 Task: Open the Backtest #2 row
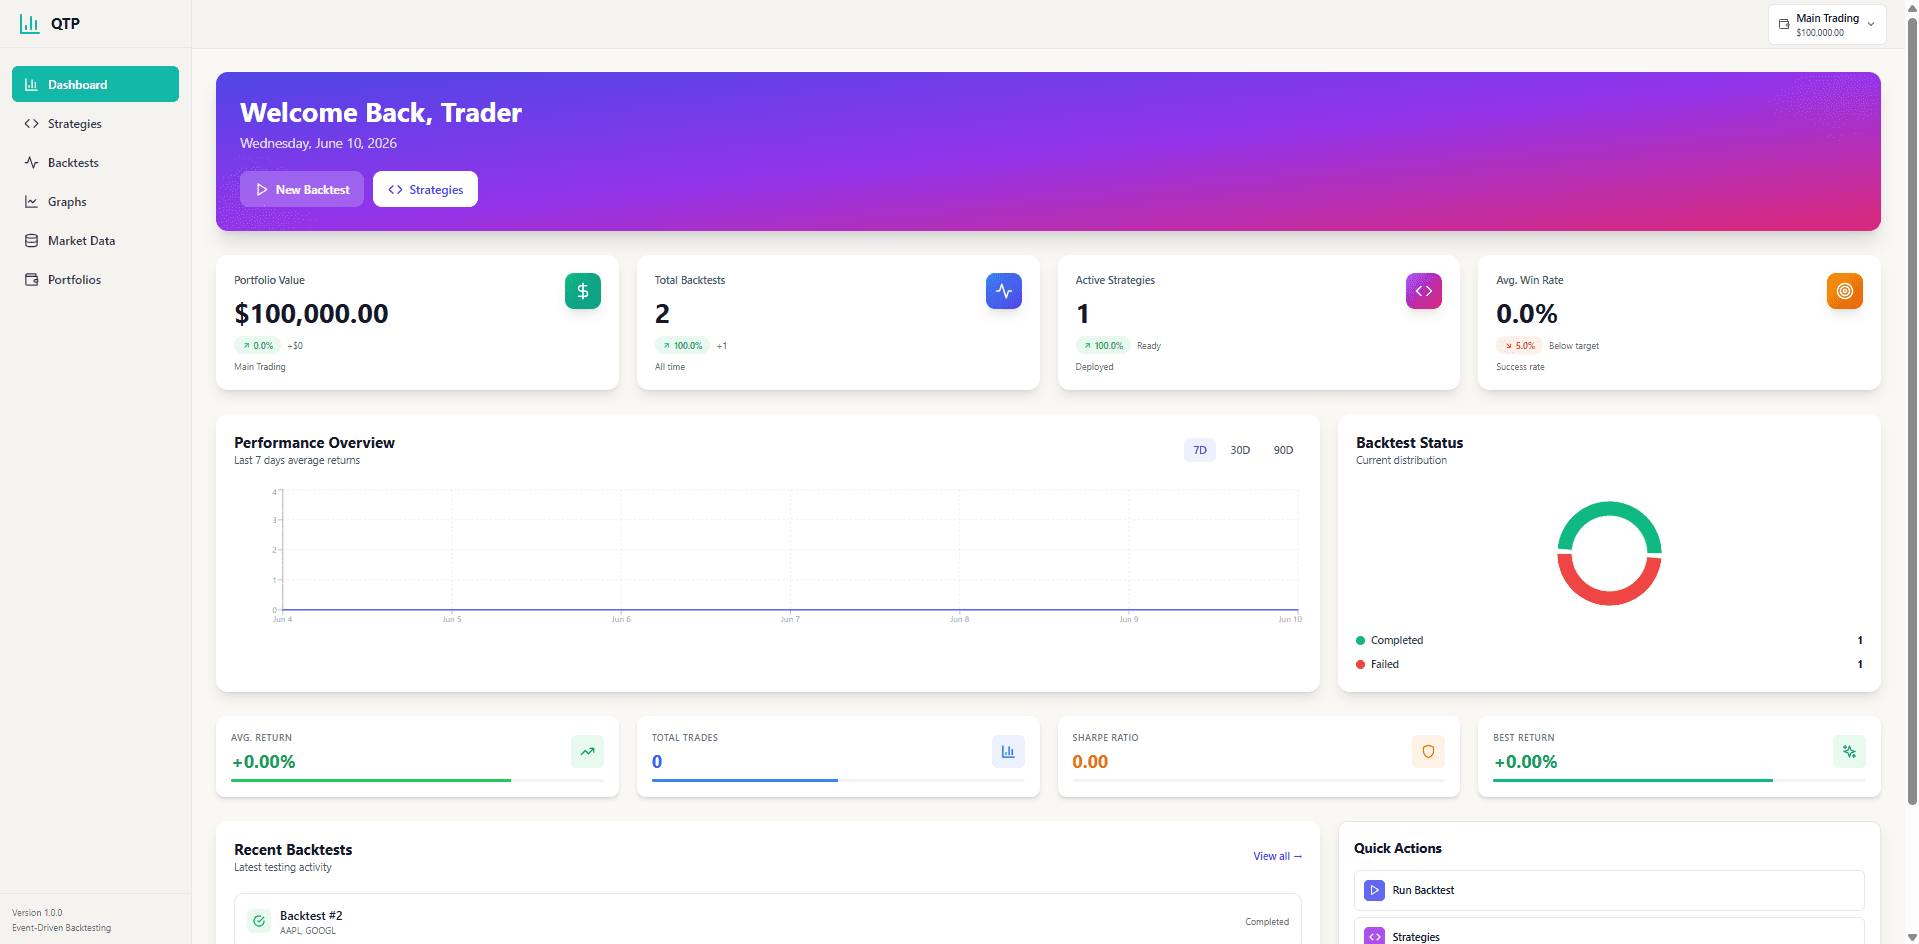[x=768, y=920]
